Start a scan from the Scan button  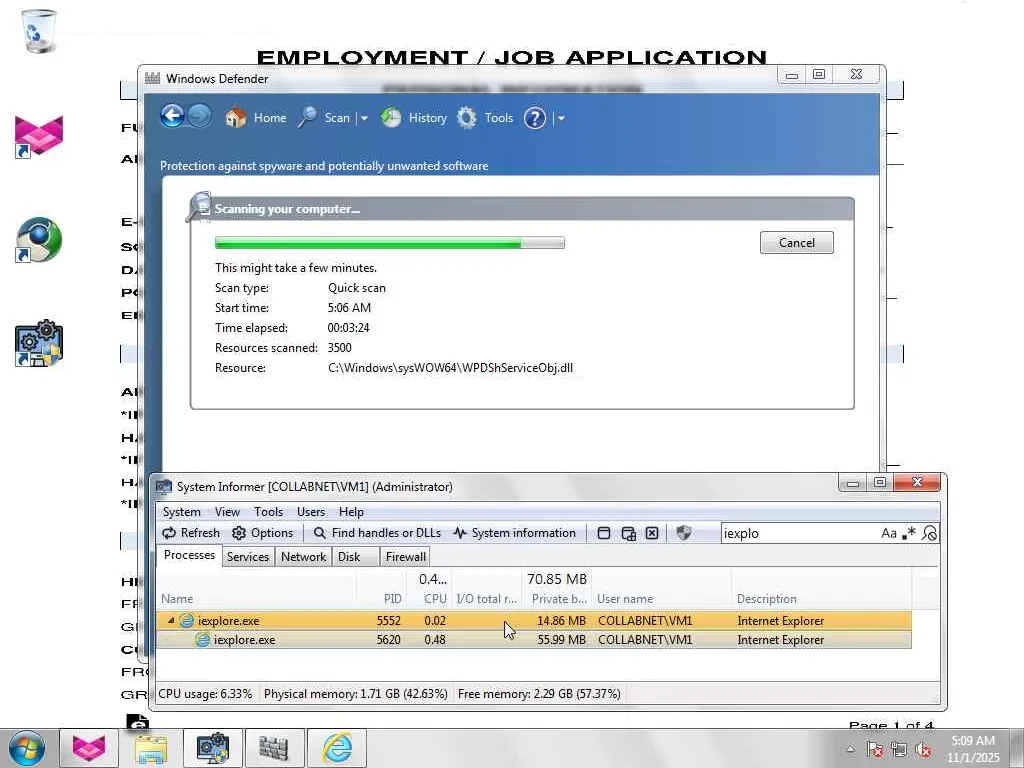pos(325,118)
